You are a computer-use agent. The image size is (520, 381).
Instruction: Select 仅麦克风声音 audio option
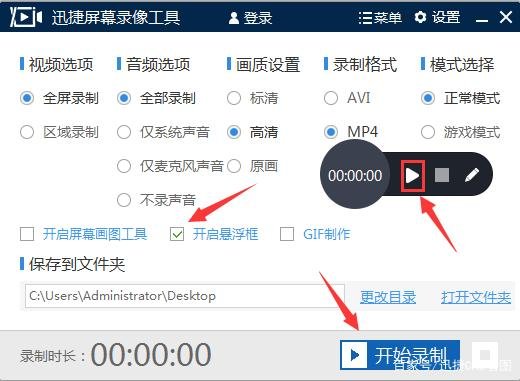(x=170, y=166)
